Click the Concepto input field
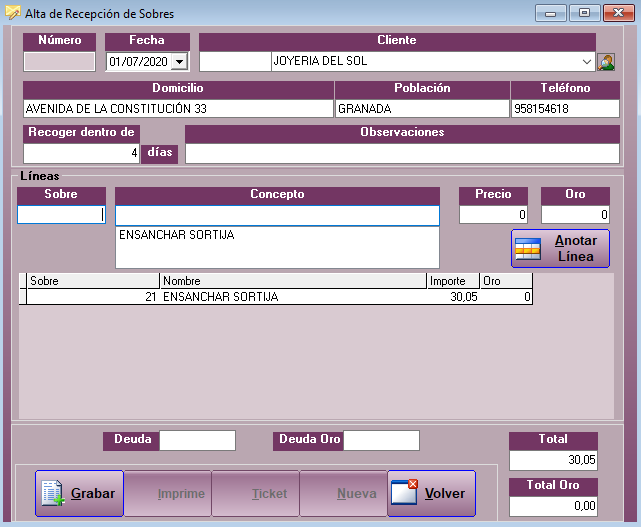 [x=277, y=215]
